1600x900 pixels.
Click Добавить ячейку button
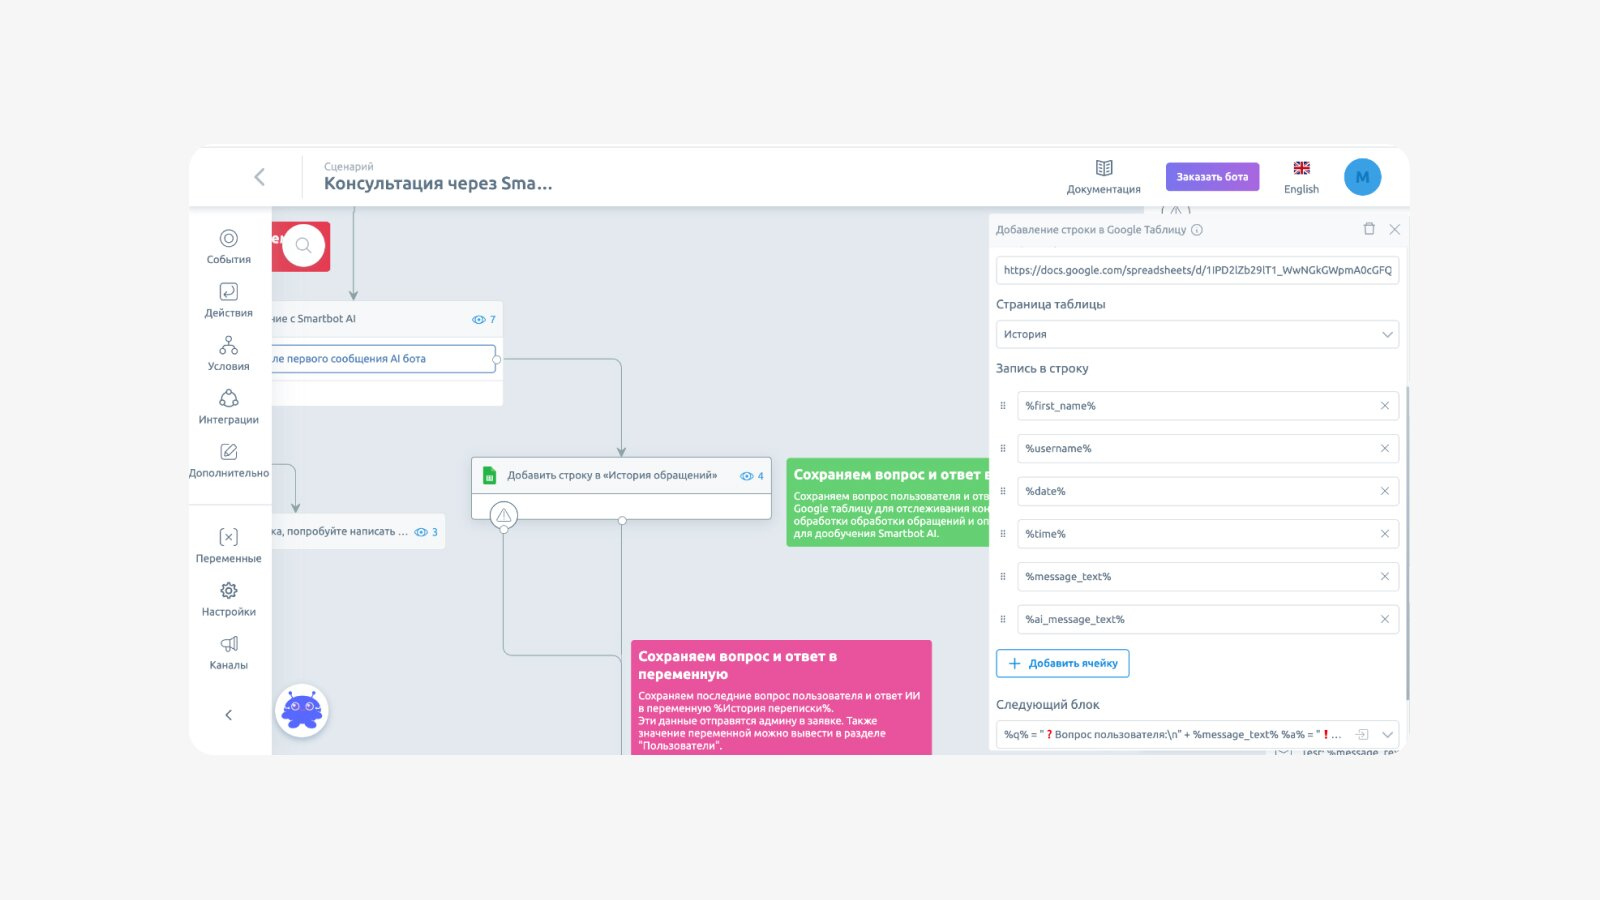point(1062,663)
